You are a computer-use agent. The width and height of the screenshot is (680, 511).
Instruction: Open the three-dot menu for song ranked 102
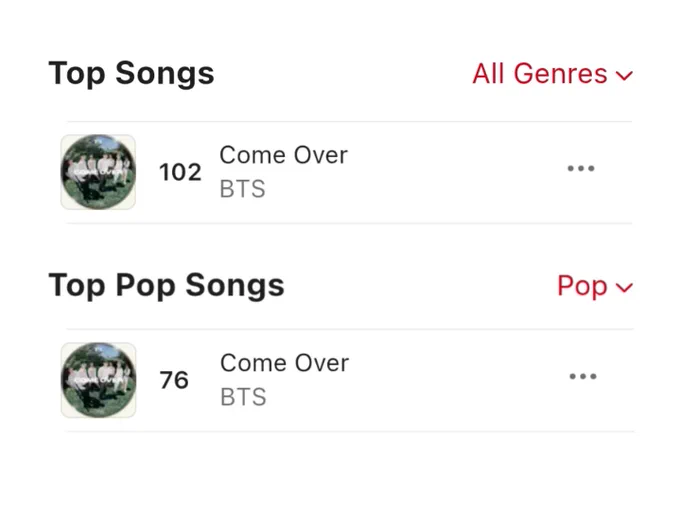pyautogui.click(x=581, y=168)
